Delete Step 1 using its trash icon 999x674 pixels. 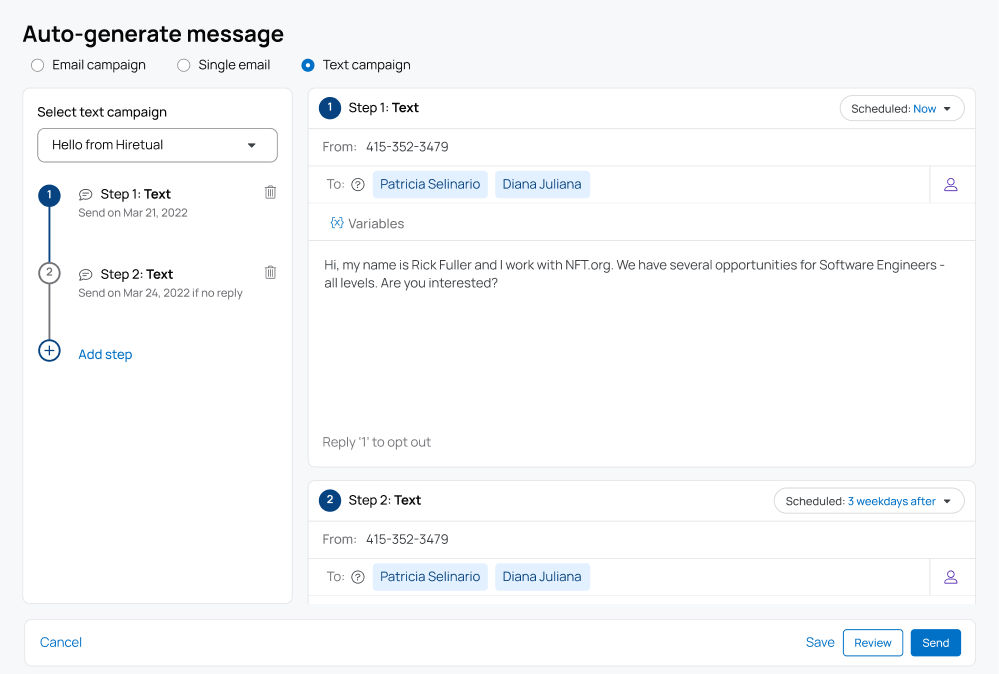pos(270,192)
